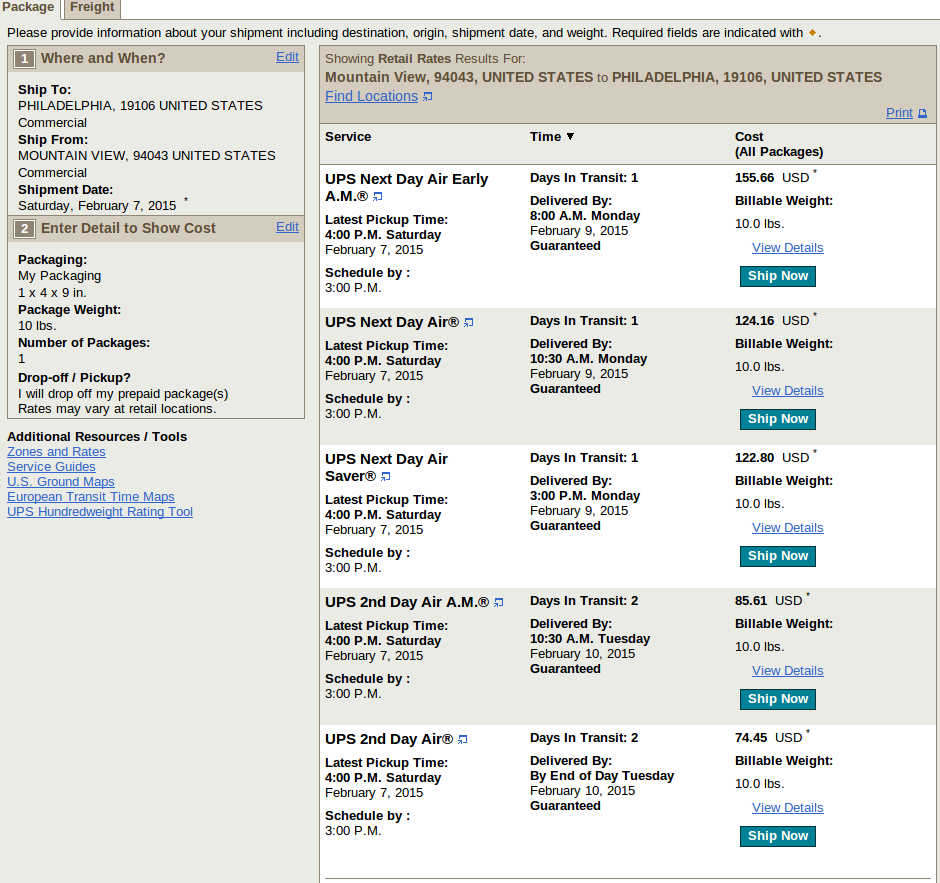Click the 124.16 USD cost
The image size is (940, 883).
click(772, 321)
